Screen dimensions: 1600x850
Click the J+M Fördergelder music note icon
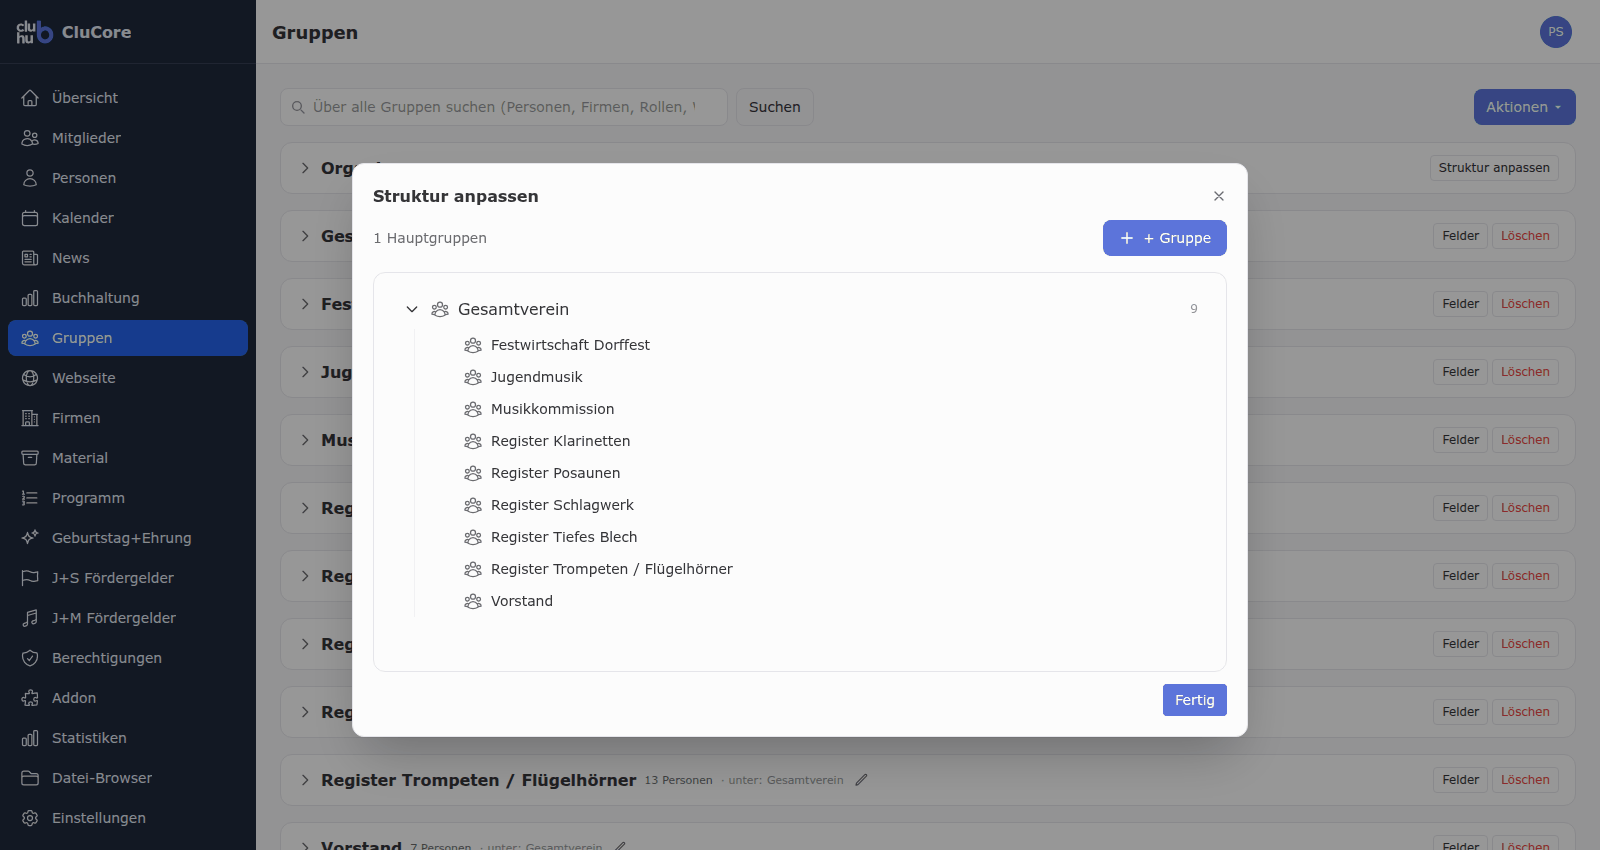tap(30, 618)
